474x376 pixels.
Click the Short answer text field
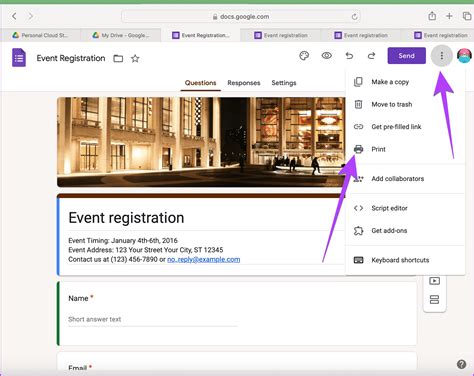point(152,319)
